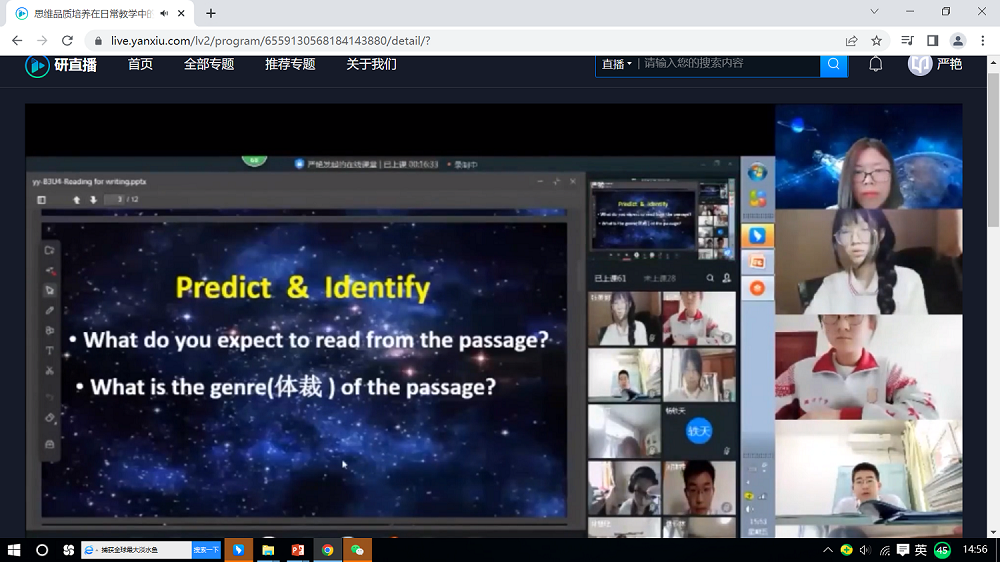Screen dimensions: 1000x562
Task: Click the share page icon in address bar
Action: (851, 41)
